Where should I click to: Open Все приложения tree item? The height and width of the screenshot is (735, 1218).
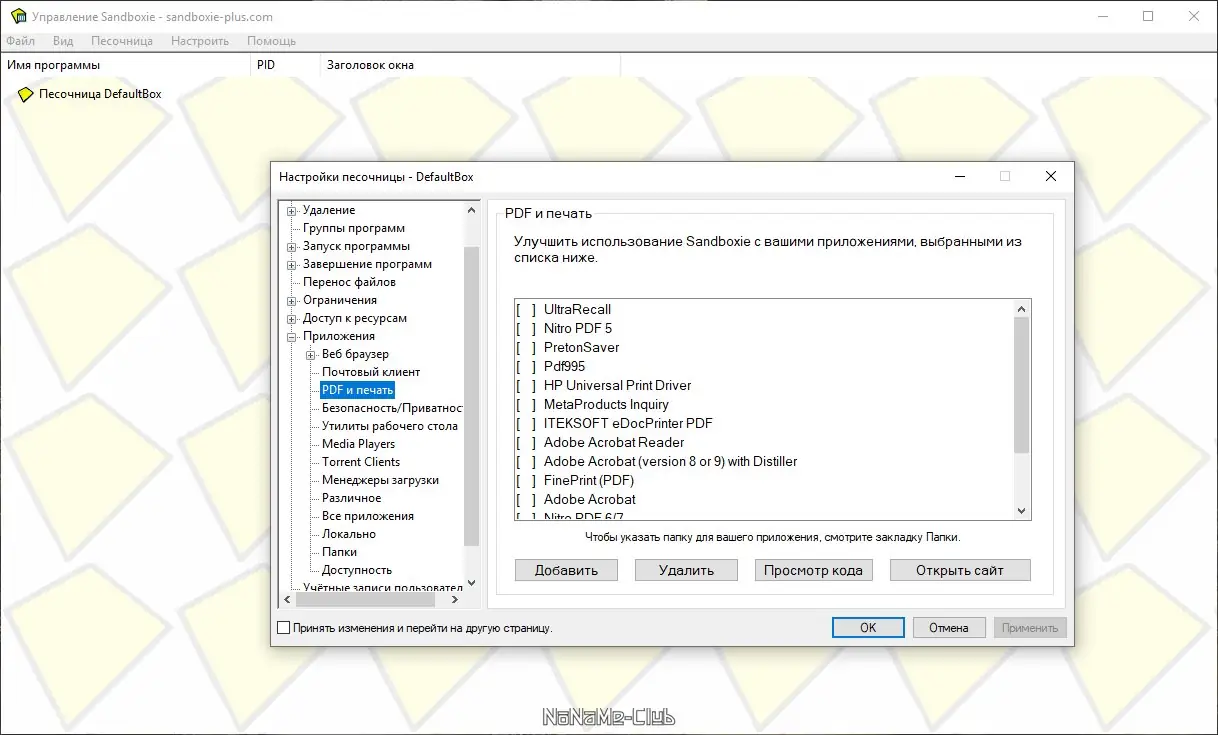pos(367,516)
